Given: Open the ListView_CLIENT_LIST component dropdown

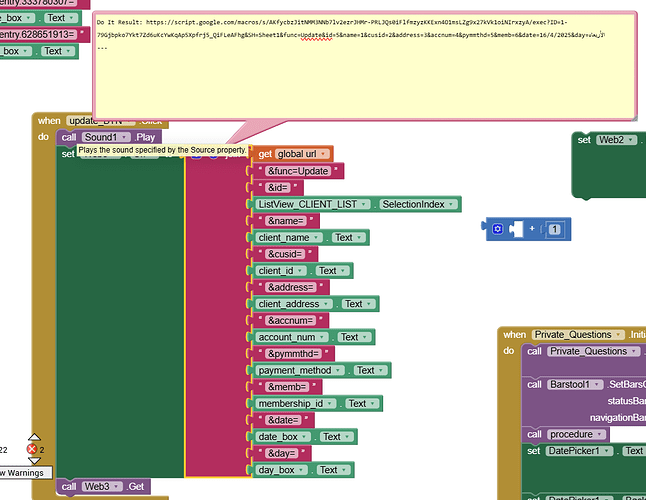Looking at the screenshot, I should [363, 204].
